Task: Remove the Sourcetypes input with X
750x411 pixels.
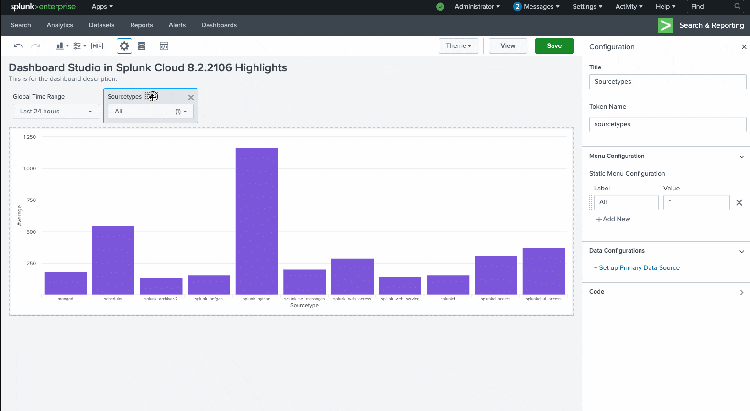Action: pos(191,97)
